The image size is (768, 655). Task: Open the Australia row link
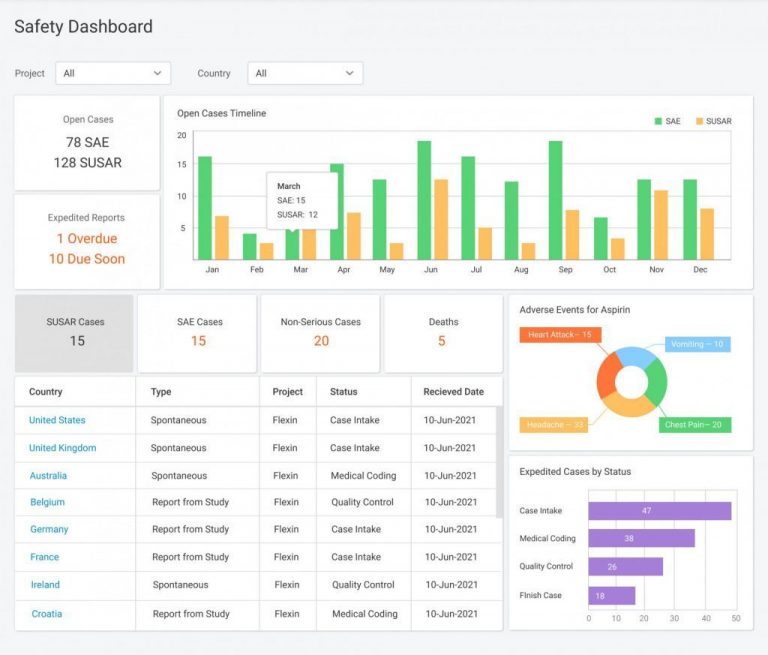(49, 476)
